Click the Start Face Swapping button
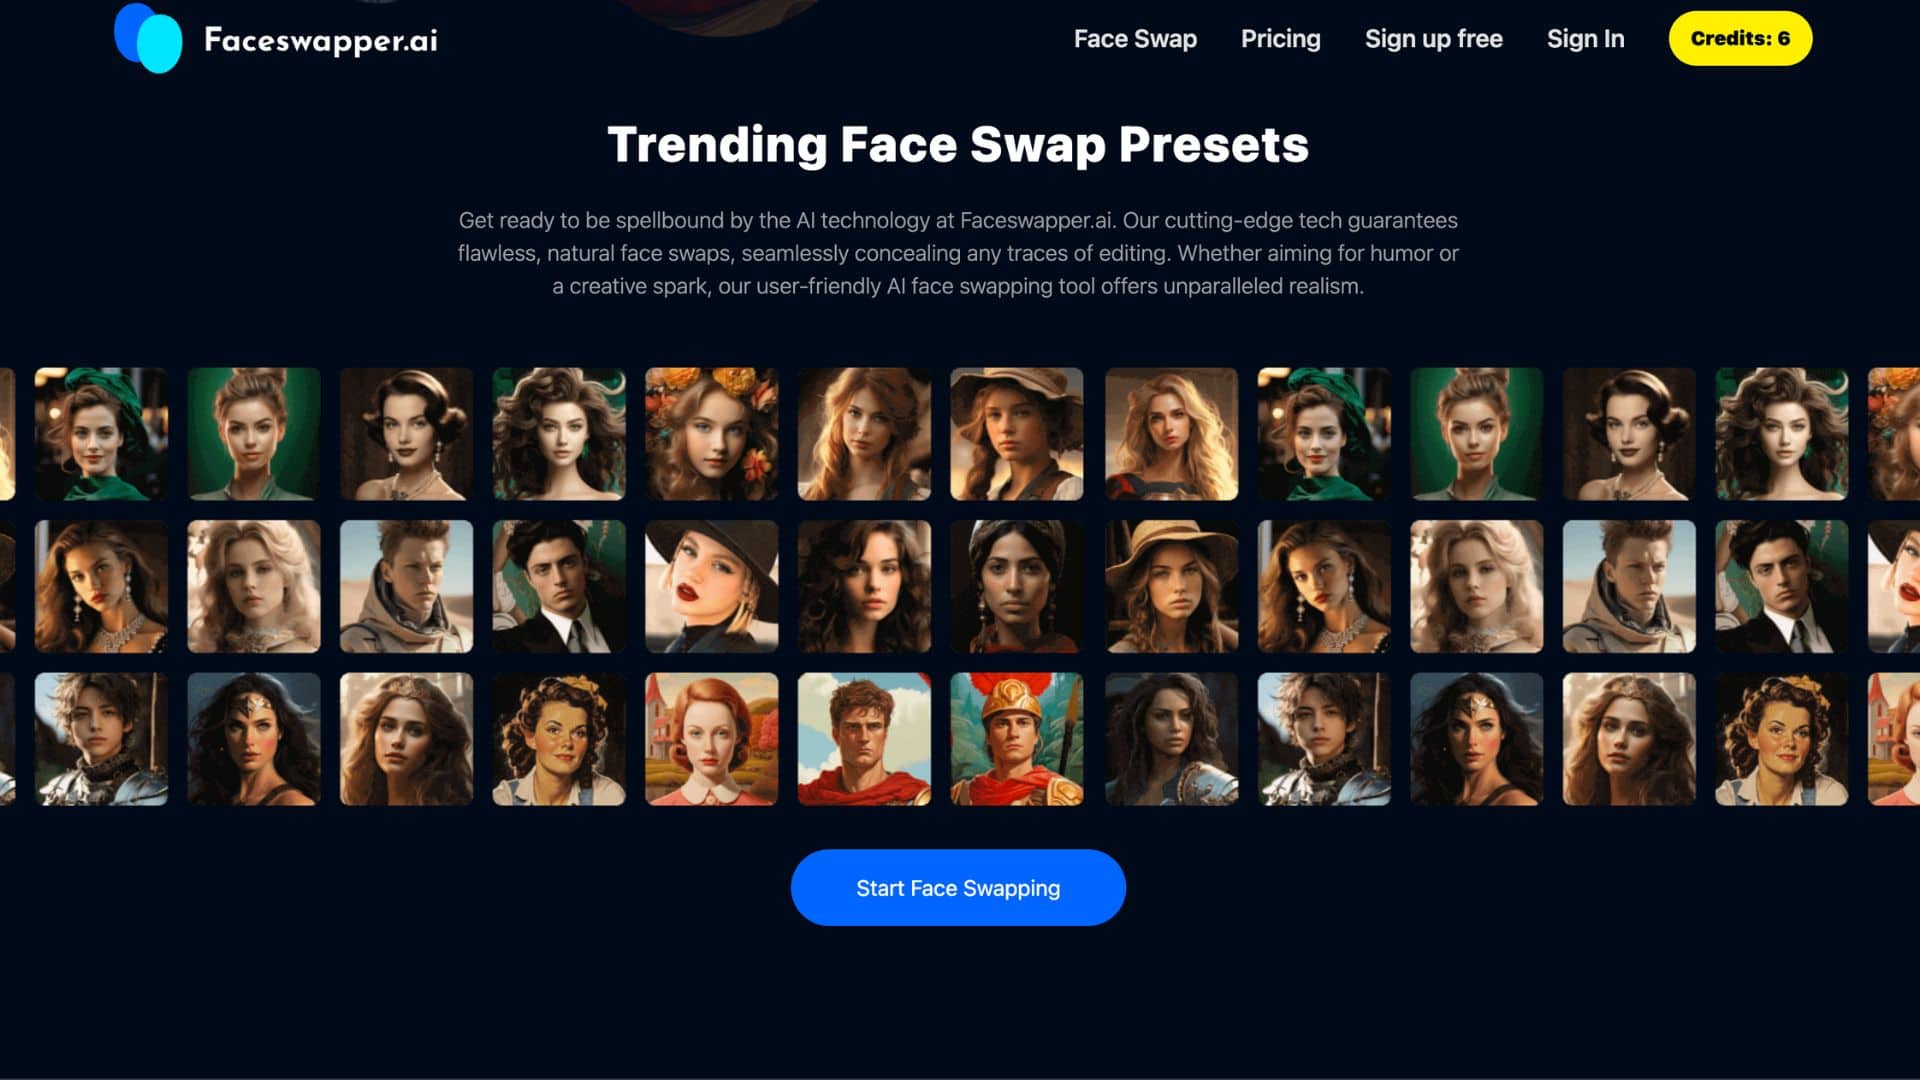1920x1080 pixels. (x=959, y=886)
